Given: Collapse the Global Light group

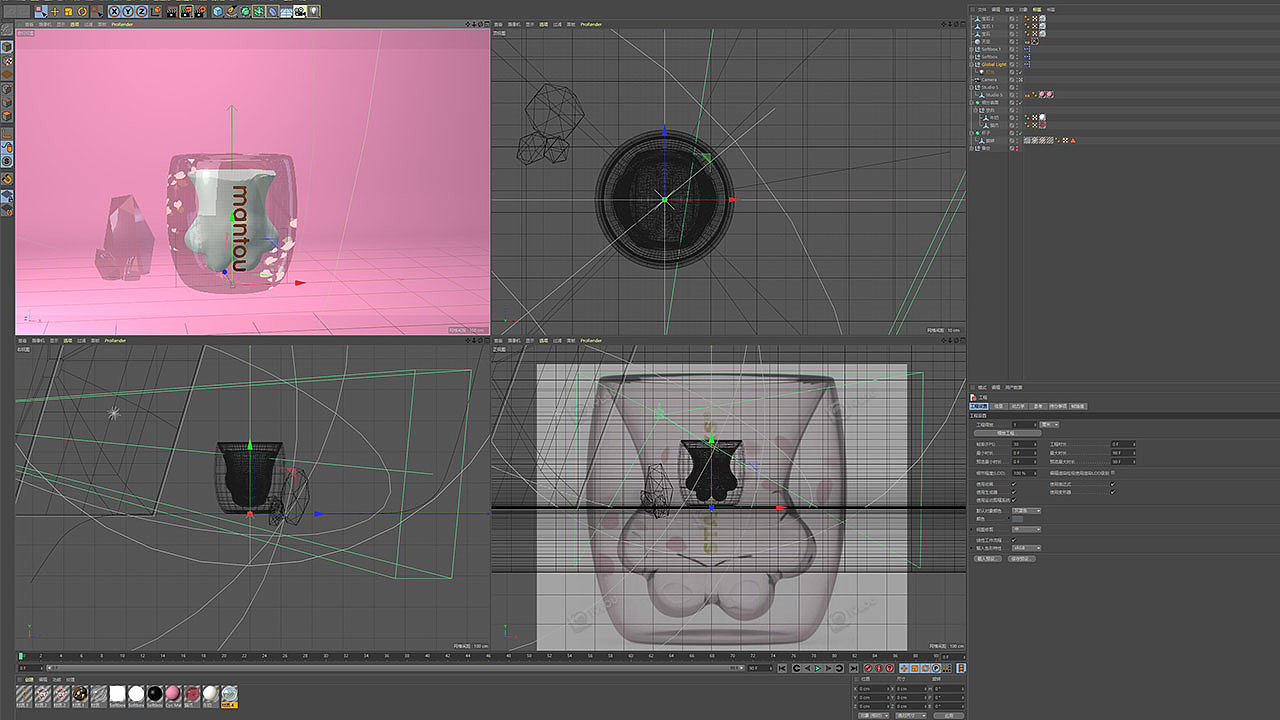Looking at the screenshot, I should (x=972, y=65).
